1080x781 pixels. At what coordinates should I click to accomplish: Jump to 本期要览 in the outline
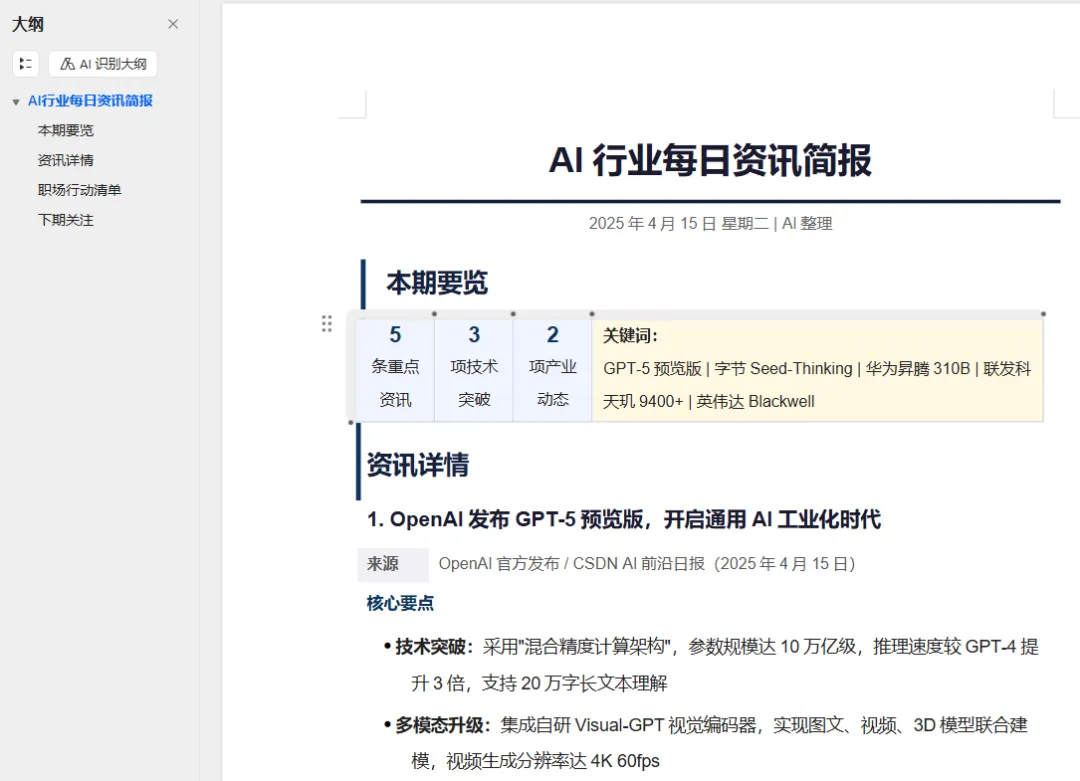65,130
